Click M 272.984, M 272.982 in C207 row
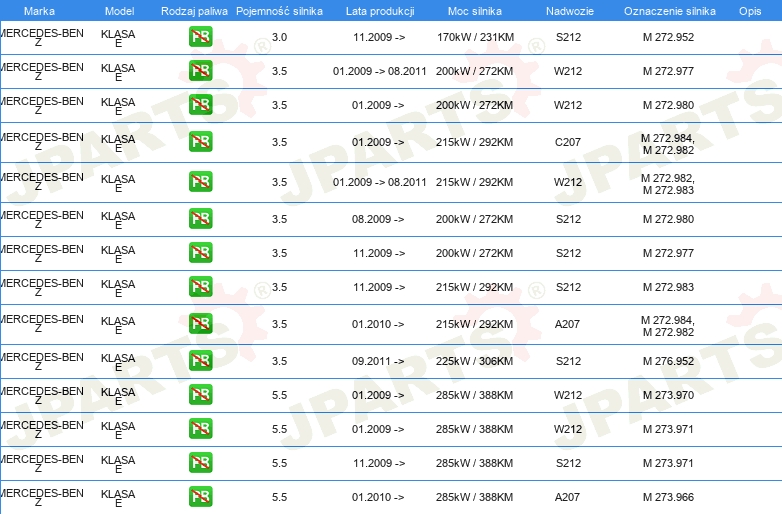Image resolution: width=782 pixels, height=514 pixels. [668, 144]
